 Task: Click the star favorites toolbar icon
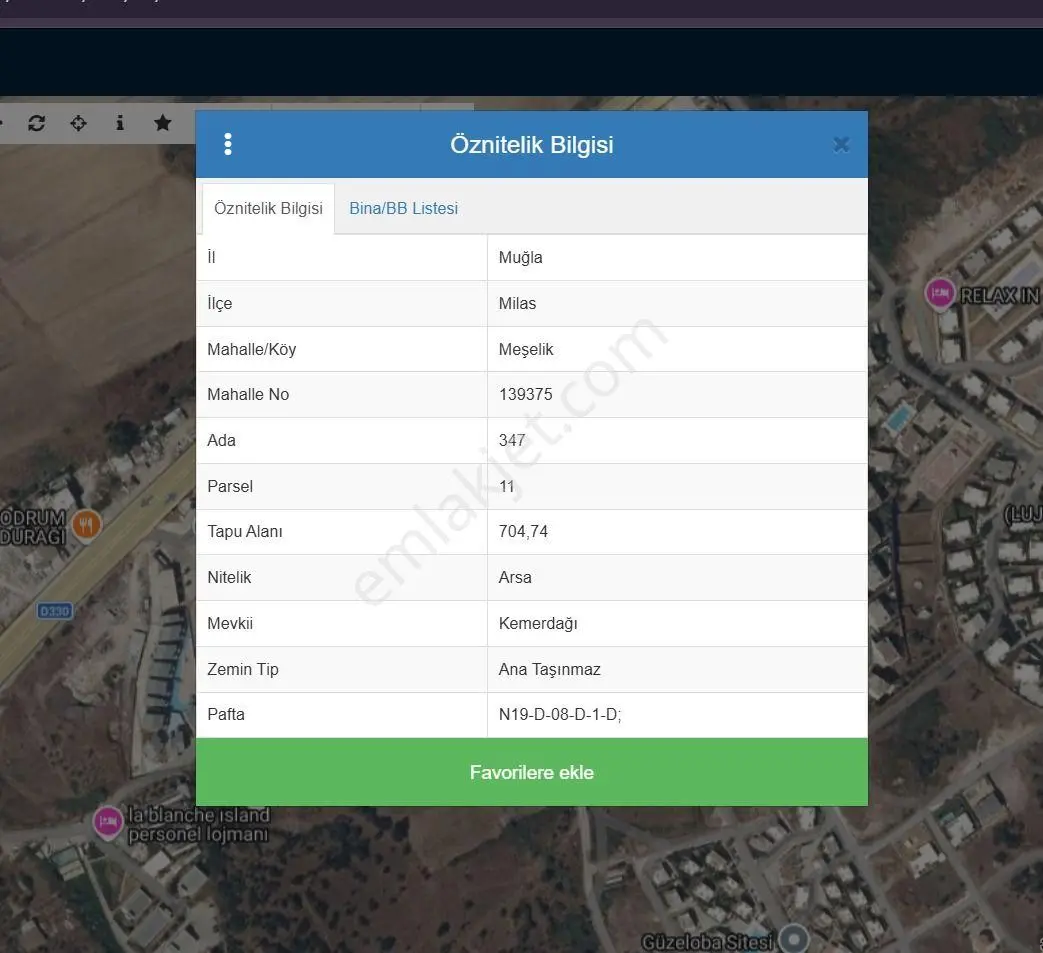[162, 122]
